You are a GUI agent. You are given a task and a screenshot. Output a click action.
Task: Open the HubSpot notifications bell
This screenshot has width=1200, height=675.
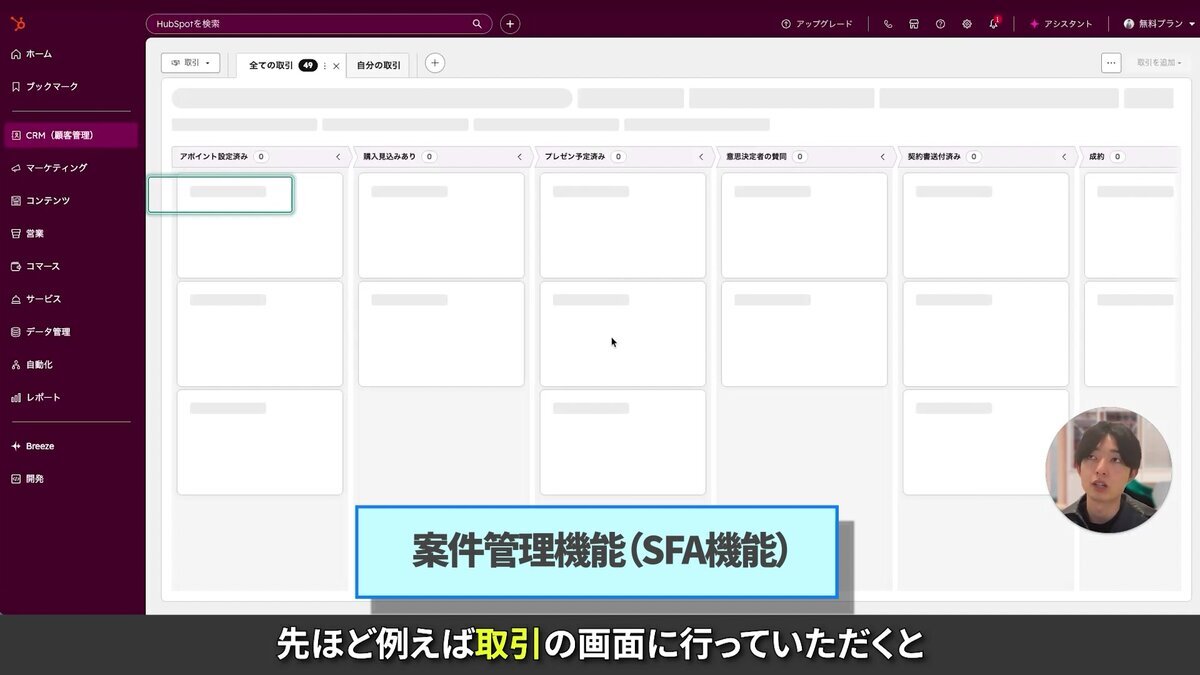pyautogui.click(x=994, y=23)
